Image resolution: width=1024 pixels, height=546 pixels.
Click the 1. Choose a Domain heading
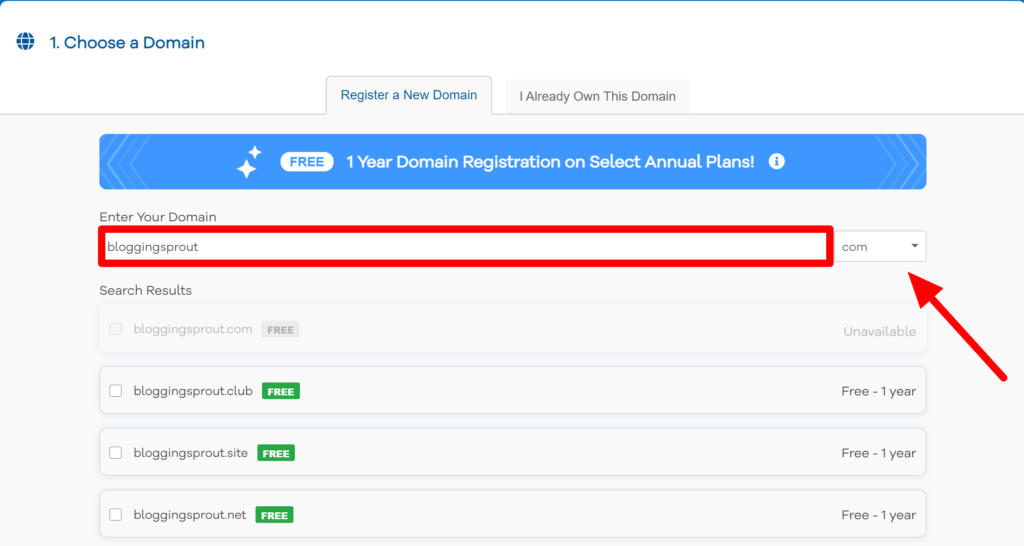point(127,42)
